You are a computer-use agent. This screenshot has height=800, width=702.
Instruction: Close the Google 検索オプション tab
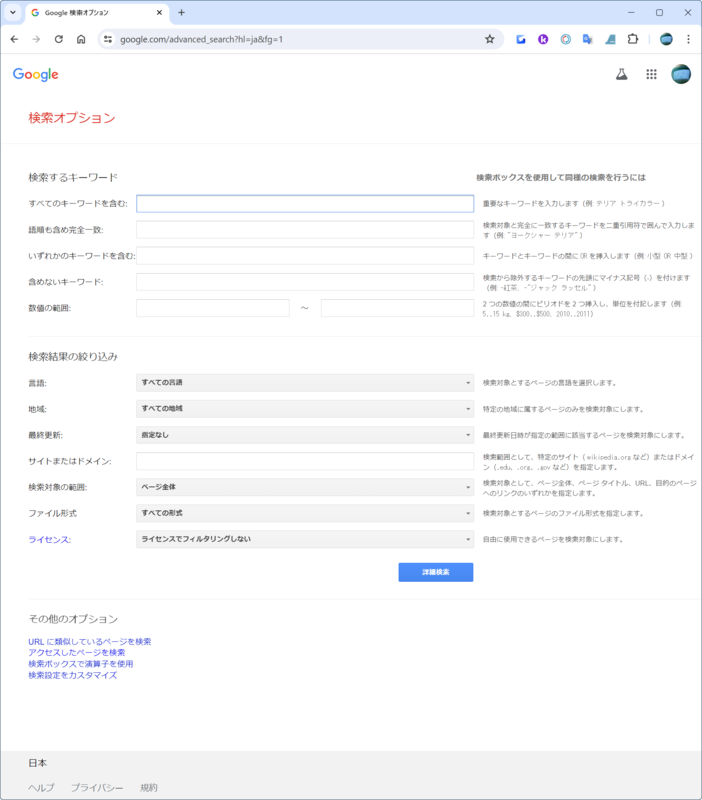pyautogui.click(x=159, y=12)
